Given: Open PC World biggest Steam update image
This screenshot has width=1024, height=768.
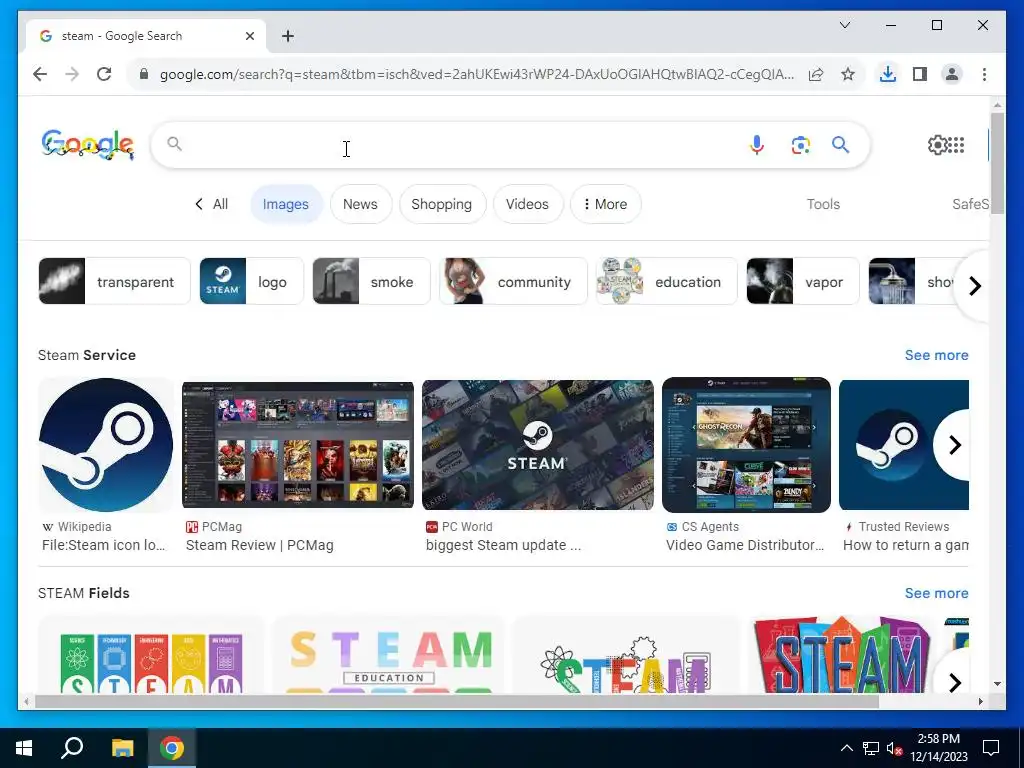Looking at the screenshot, I should click(x=537, y=445).
